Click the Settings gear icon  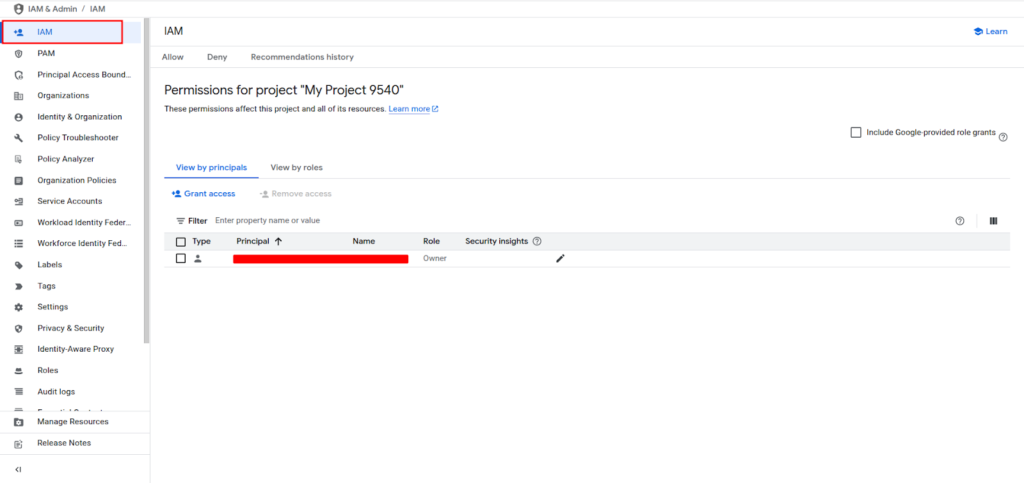point(18,307)
